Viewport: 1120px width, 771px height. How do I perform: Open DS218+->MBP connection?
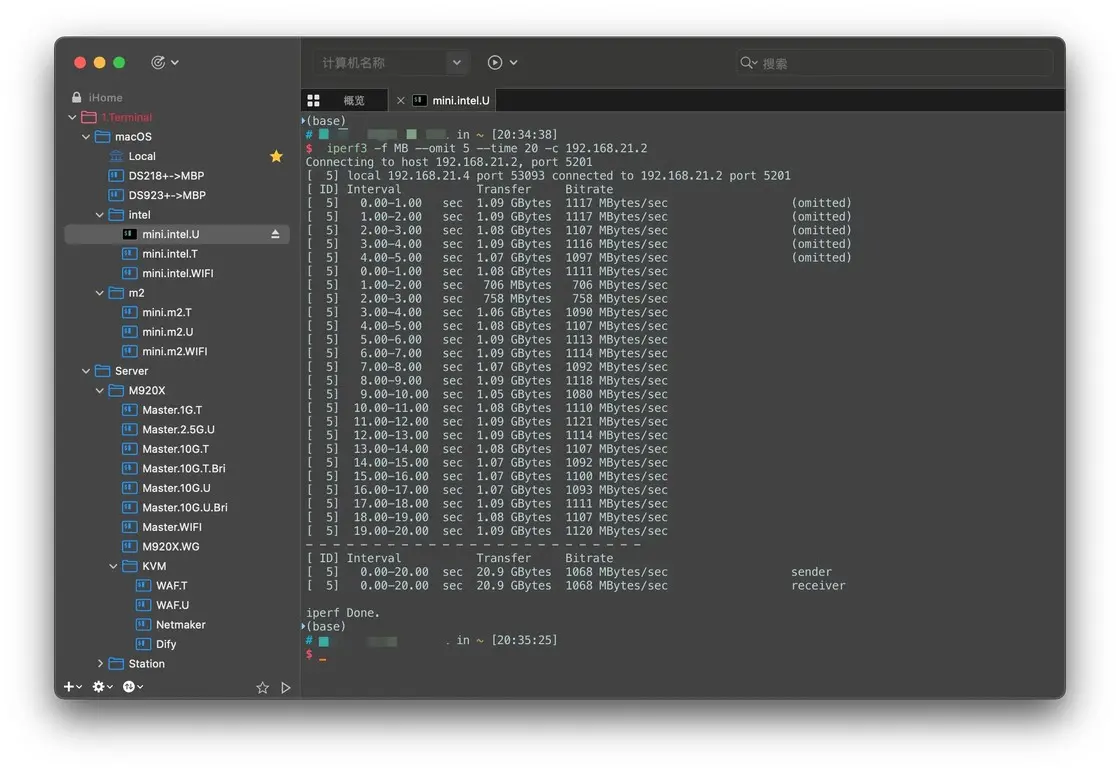coord(166,176)
